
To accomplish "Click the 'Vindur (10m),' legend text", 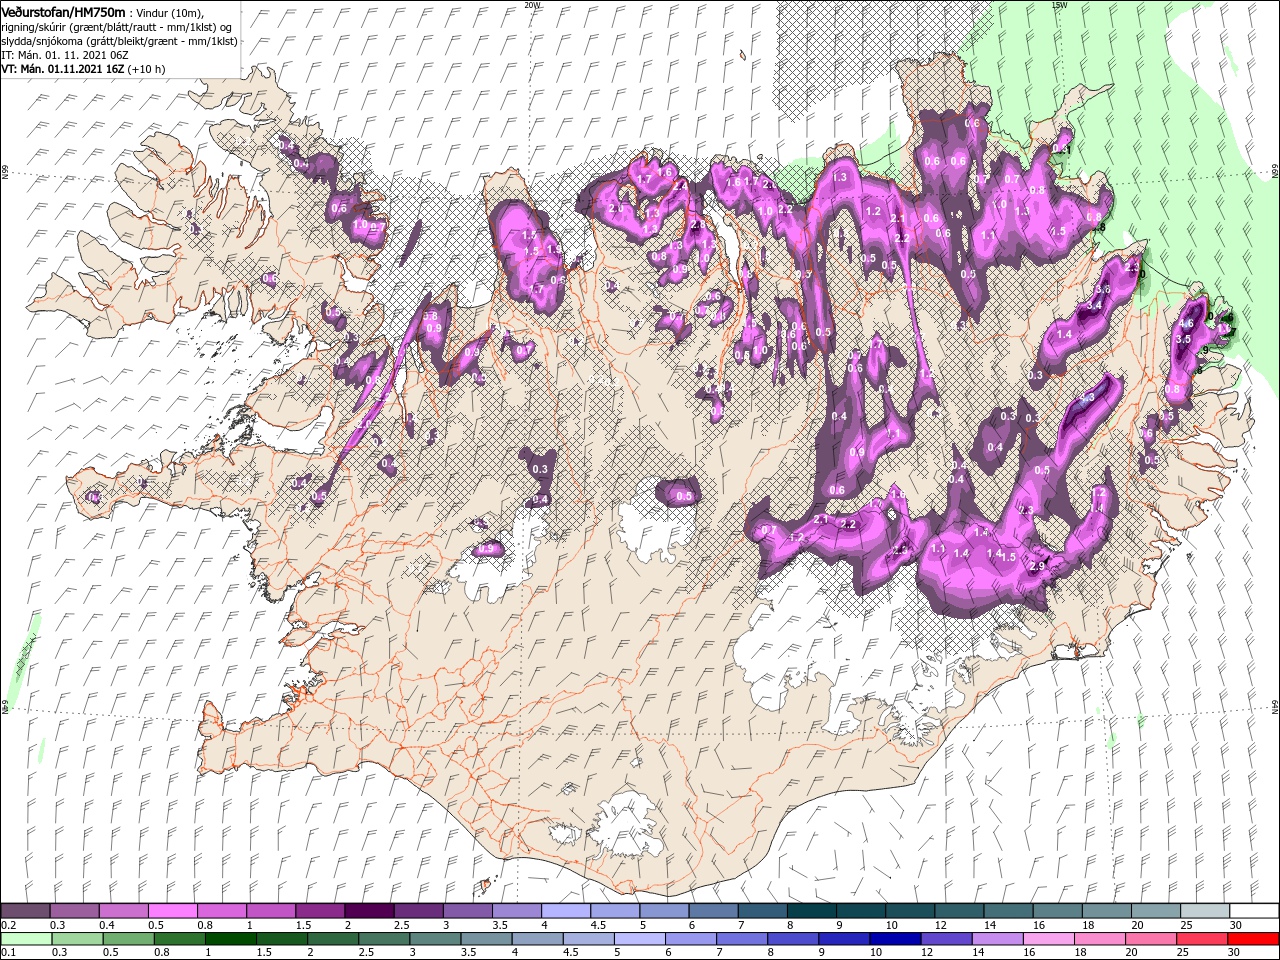I will click(x=170, y=12).
